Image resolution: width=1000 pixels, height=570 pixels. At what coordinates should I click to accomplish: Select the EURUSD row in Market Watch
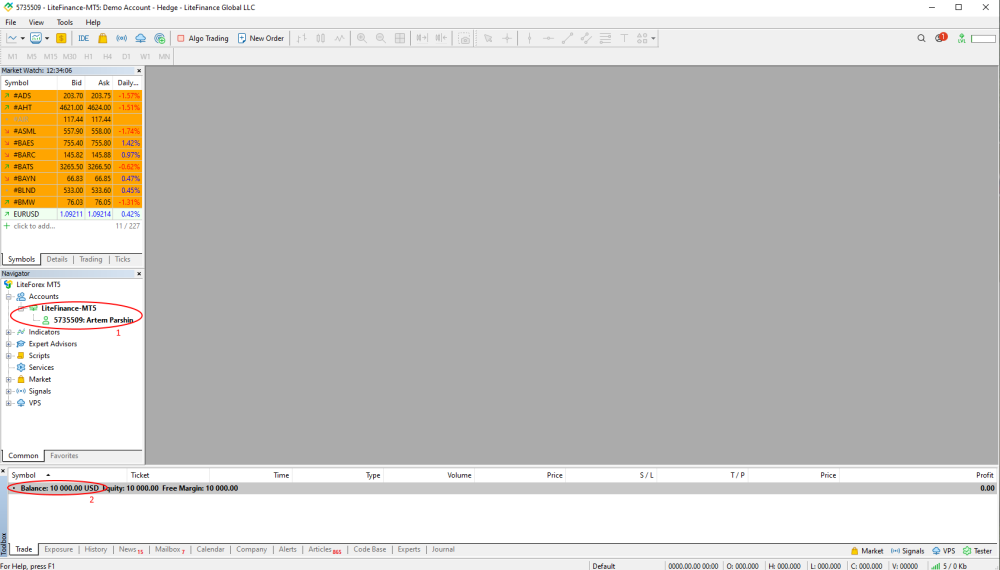click(71, 214)
